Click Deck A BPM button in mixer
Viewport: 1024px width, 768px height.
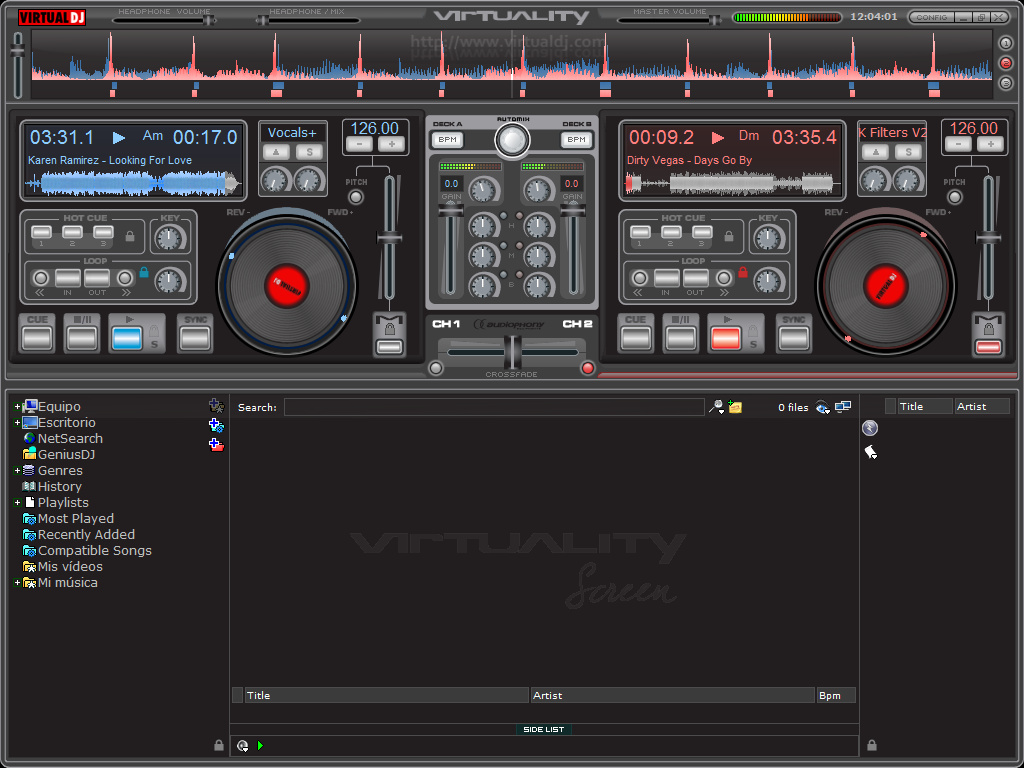click(447, 140)
